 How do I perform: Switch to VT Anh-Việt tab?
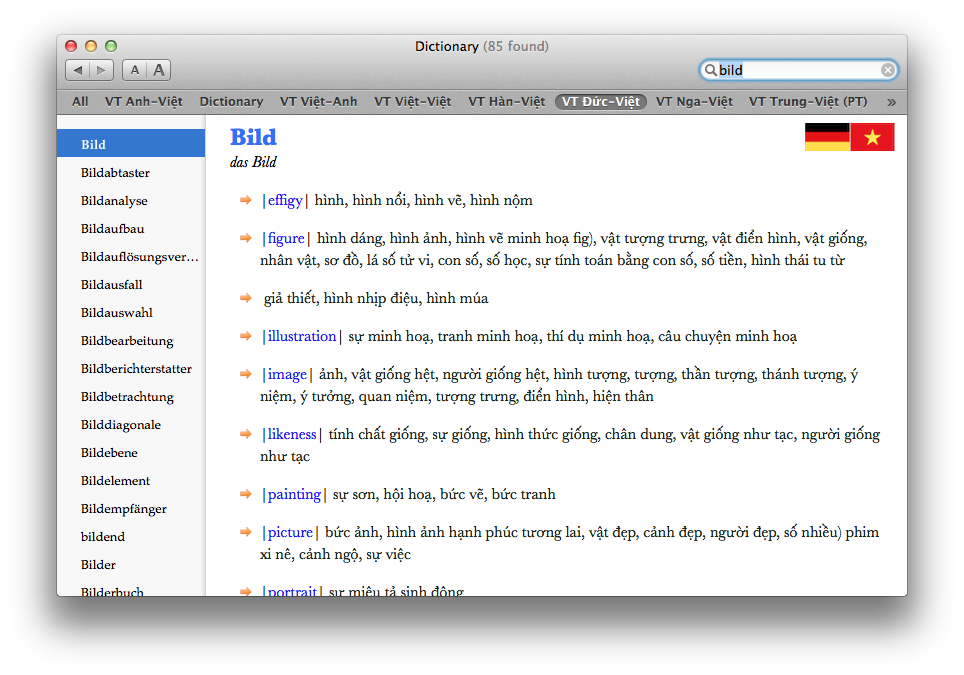[x=143, y=101]
